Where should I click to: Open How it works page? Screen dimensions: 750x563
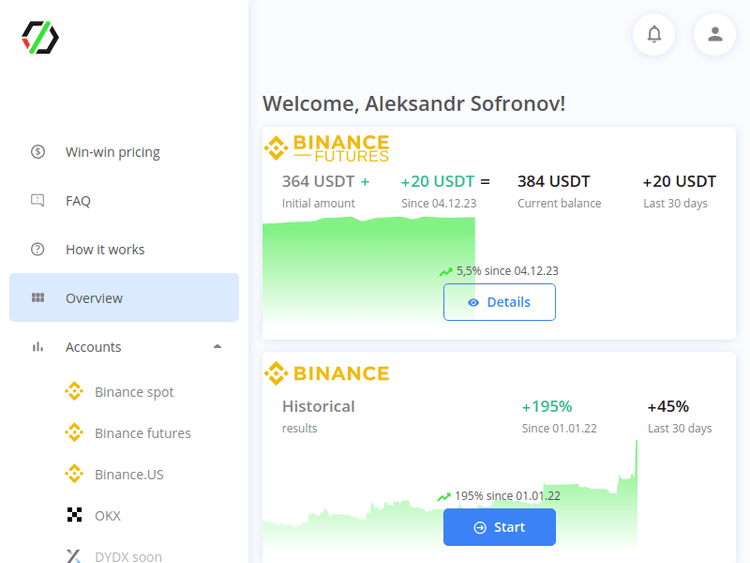(105, 249)
